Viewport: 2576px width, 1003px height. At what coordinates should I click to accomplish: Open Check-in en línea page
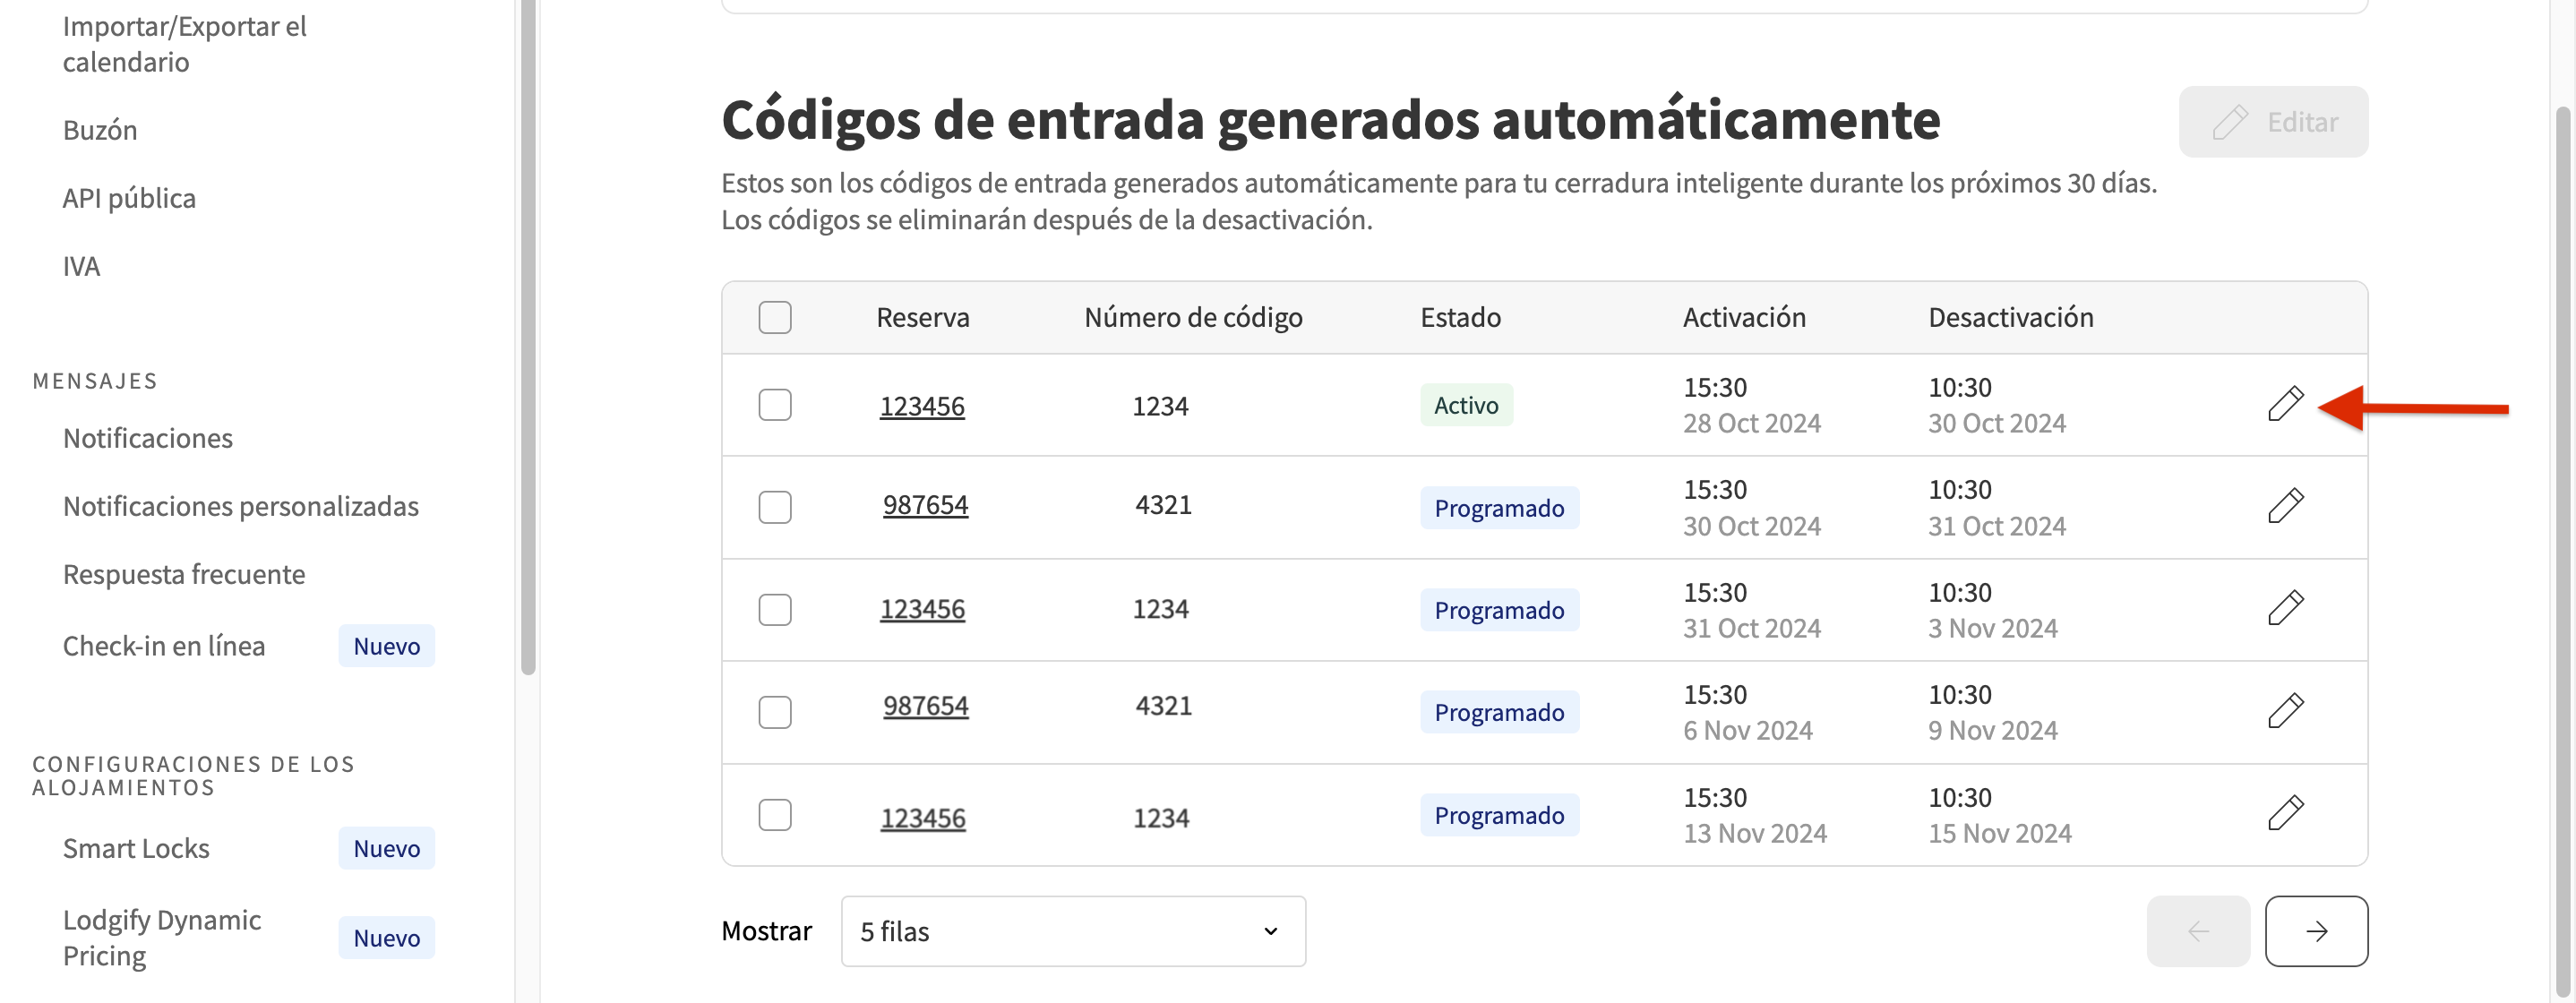pyautogui.click(x=163, y=645)
